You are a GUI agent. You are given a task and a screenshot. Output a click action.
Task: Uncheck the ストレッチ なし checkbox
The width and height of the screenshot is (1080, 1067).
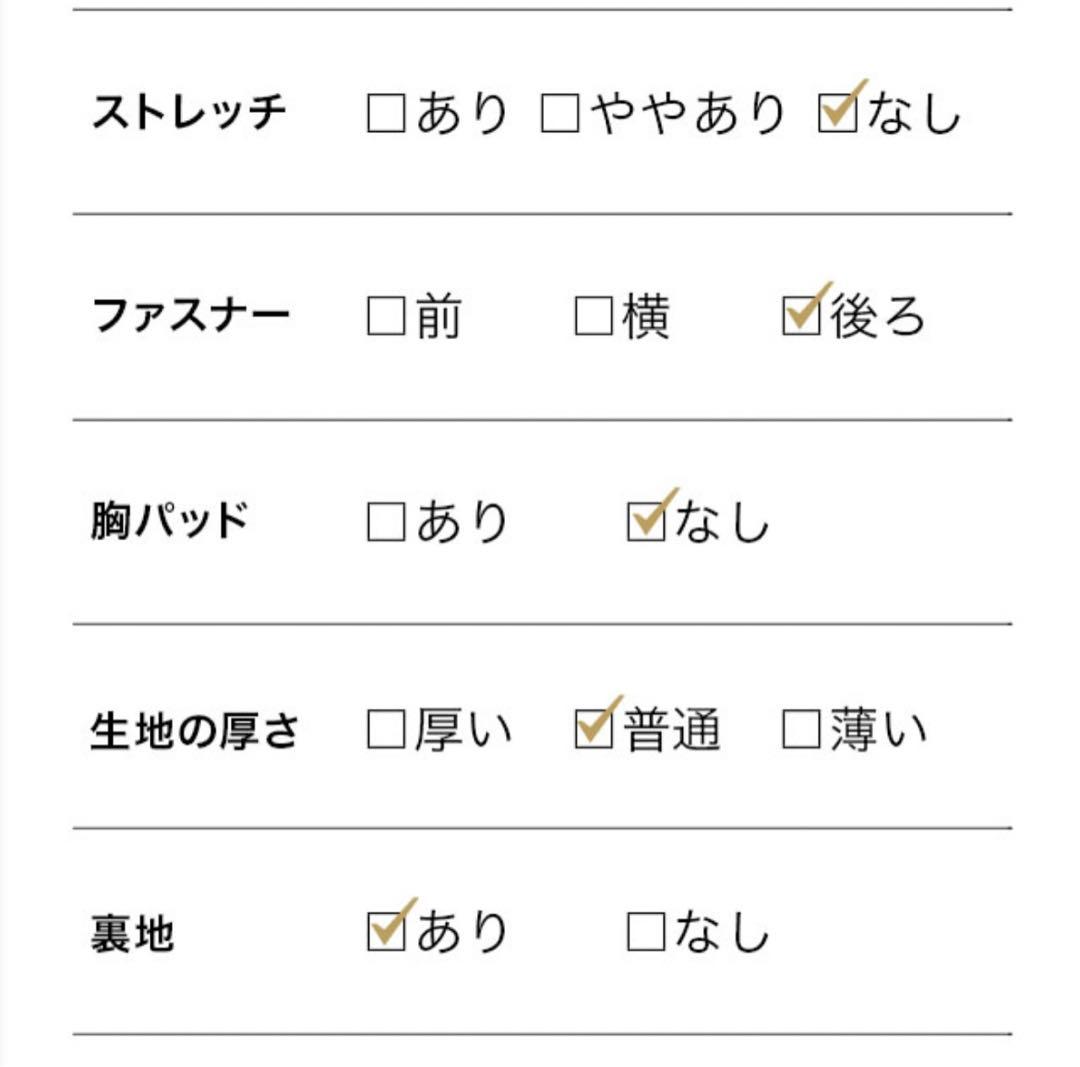838,113
